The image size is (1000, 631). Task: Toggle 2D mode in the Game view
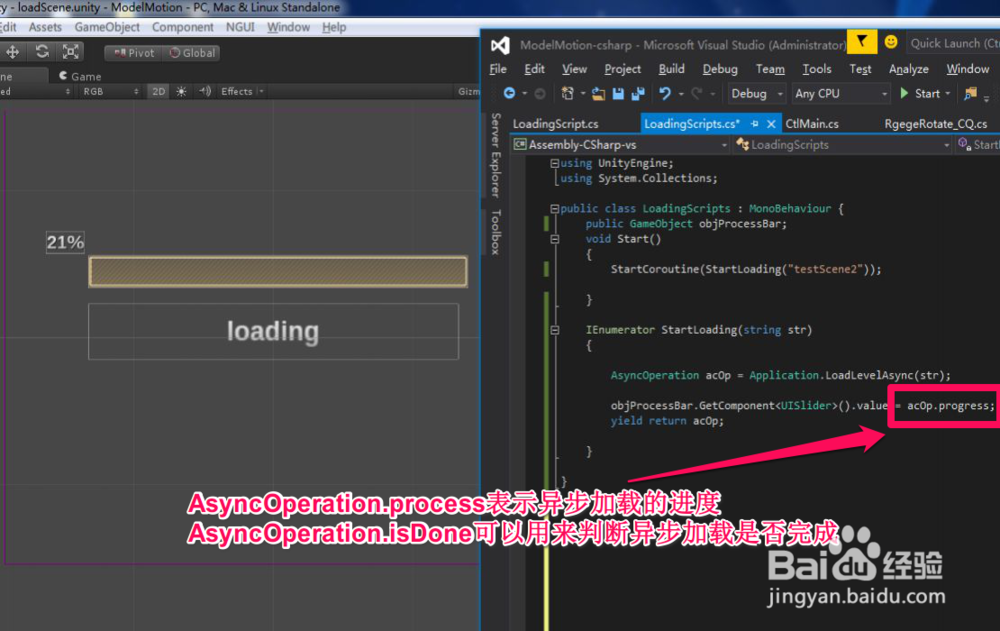point(157,91)
